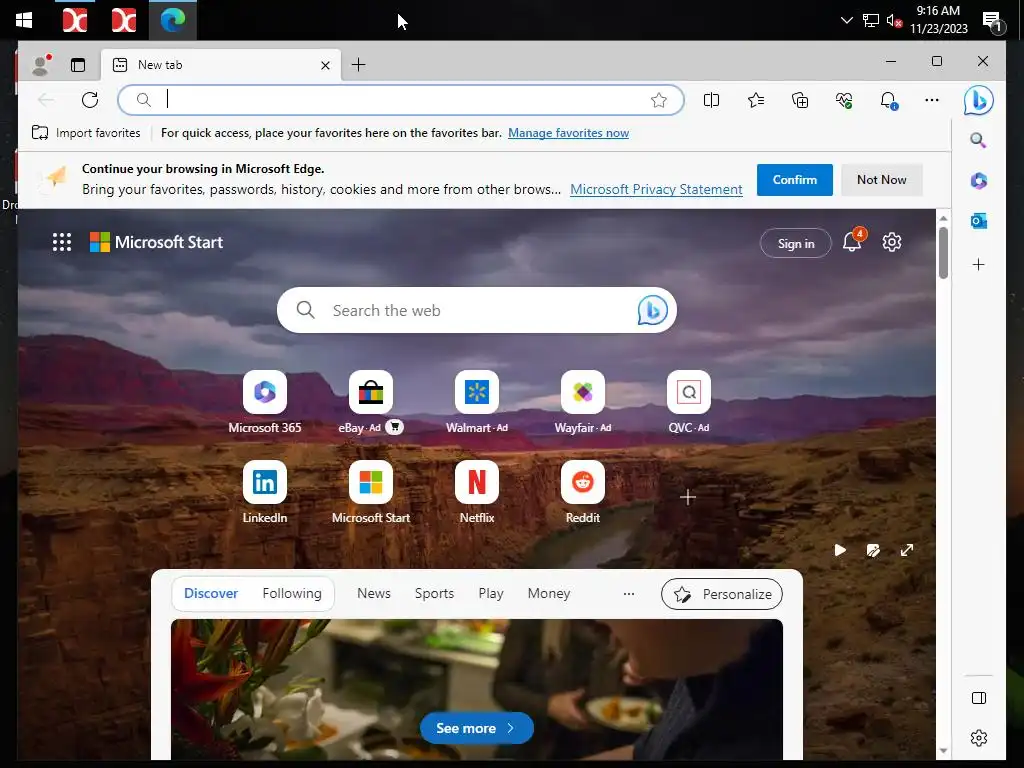The height and width of the screenshot is (768, 1024).
Task: Open Microsoft Edge in the taskbar
Action: (172, 20)
